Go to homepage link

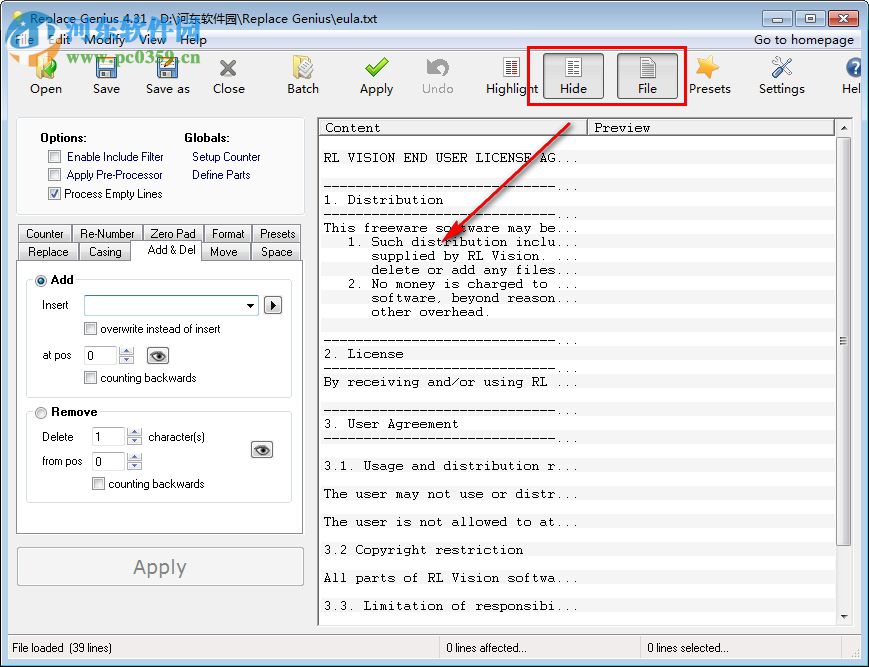pos(803,40)
